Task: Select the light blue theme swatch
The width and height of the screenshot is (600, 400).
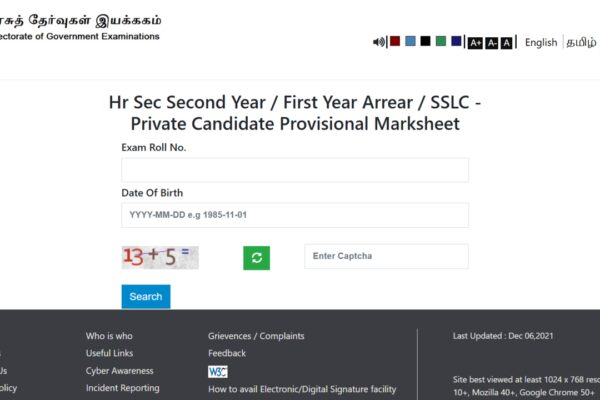Action: (410, 41)
